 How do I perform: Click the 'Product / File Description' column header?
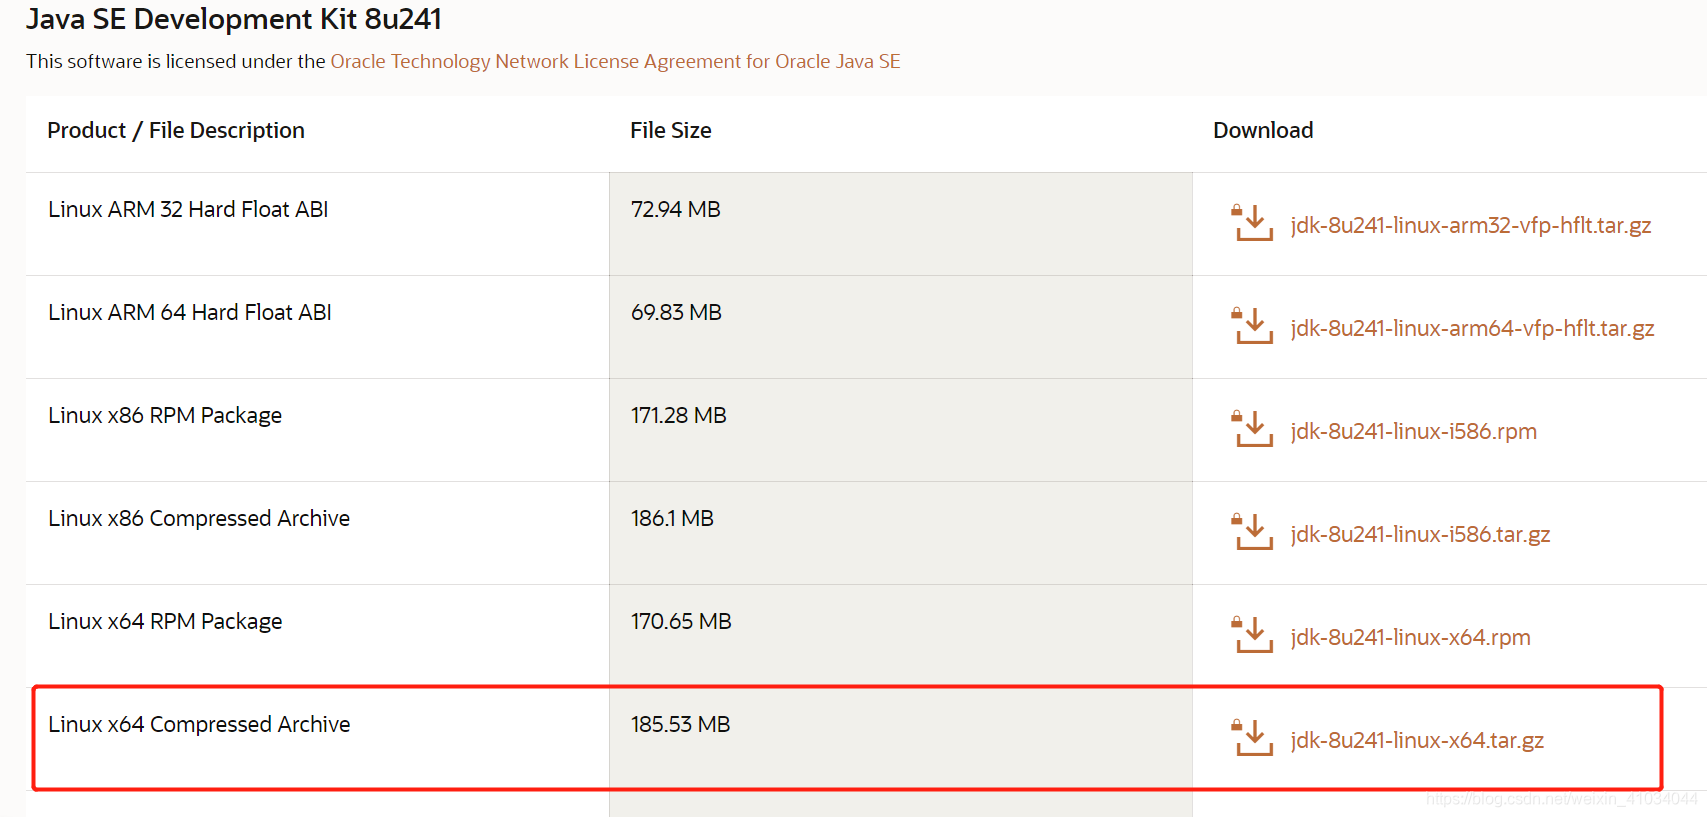[x=176, y=131]
